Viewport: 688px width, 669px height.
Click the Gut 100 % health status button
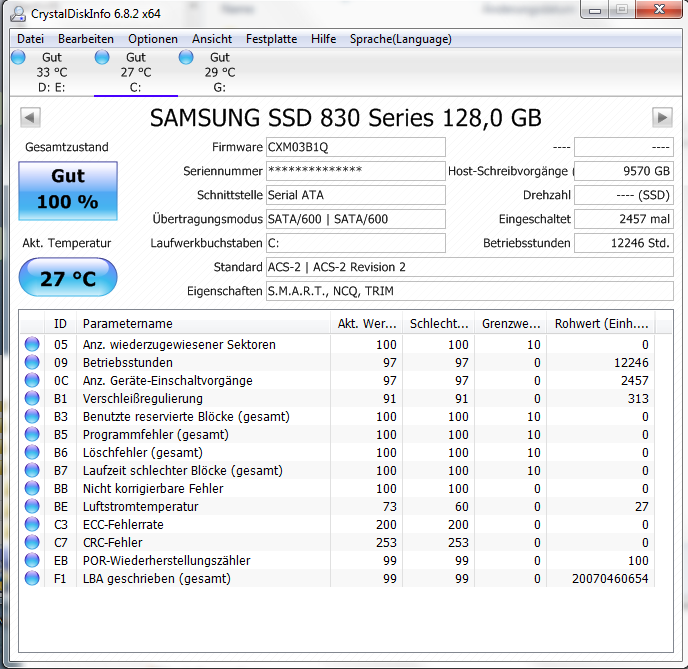[68, 191]
